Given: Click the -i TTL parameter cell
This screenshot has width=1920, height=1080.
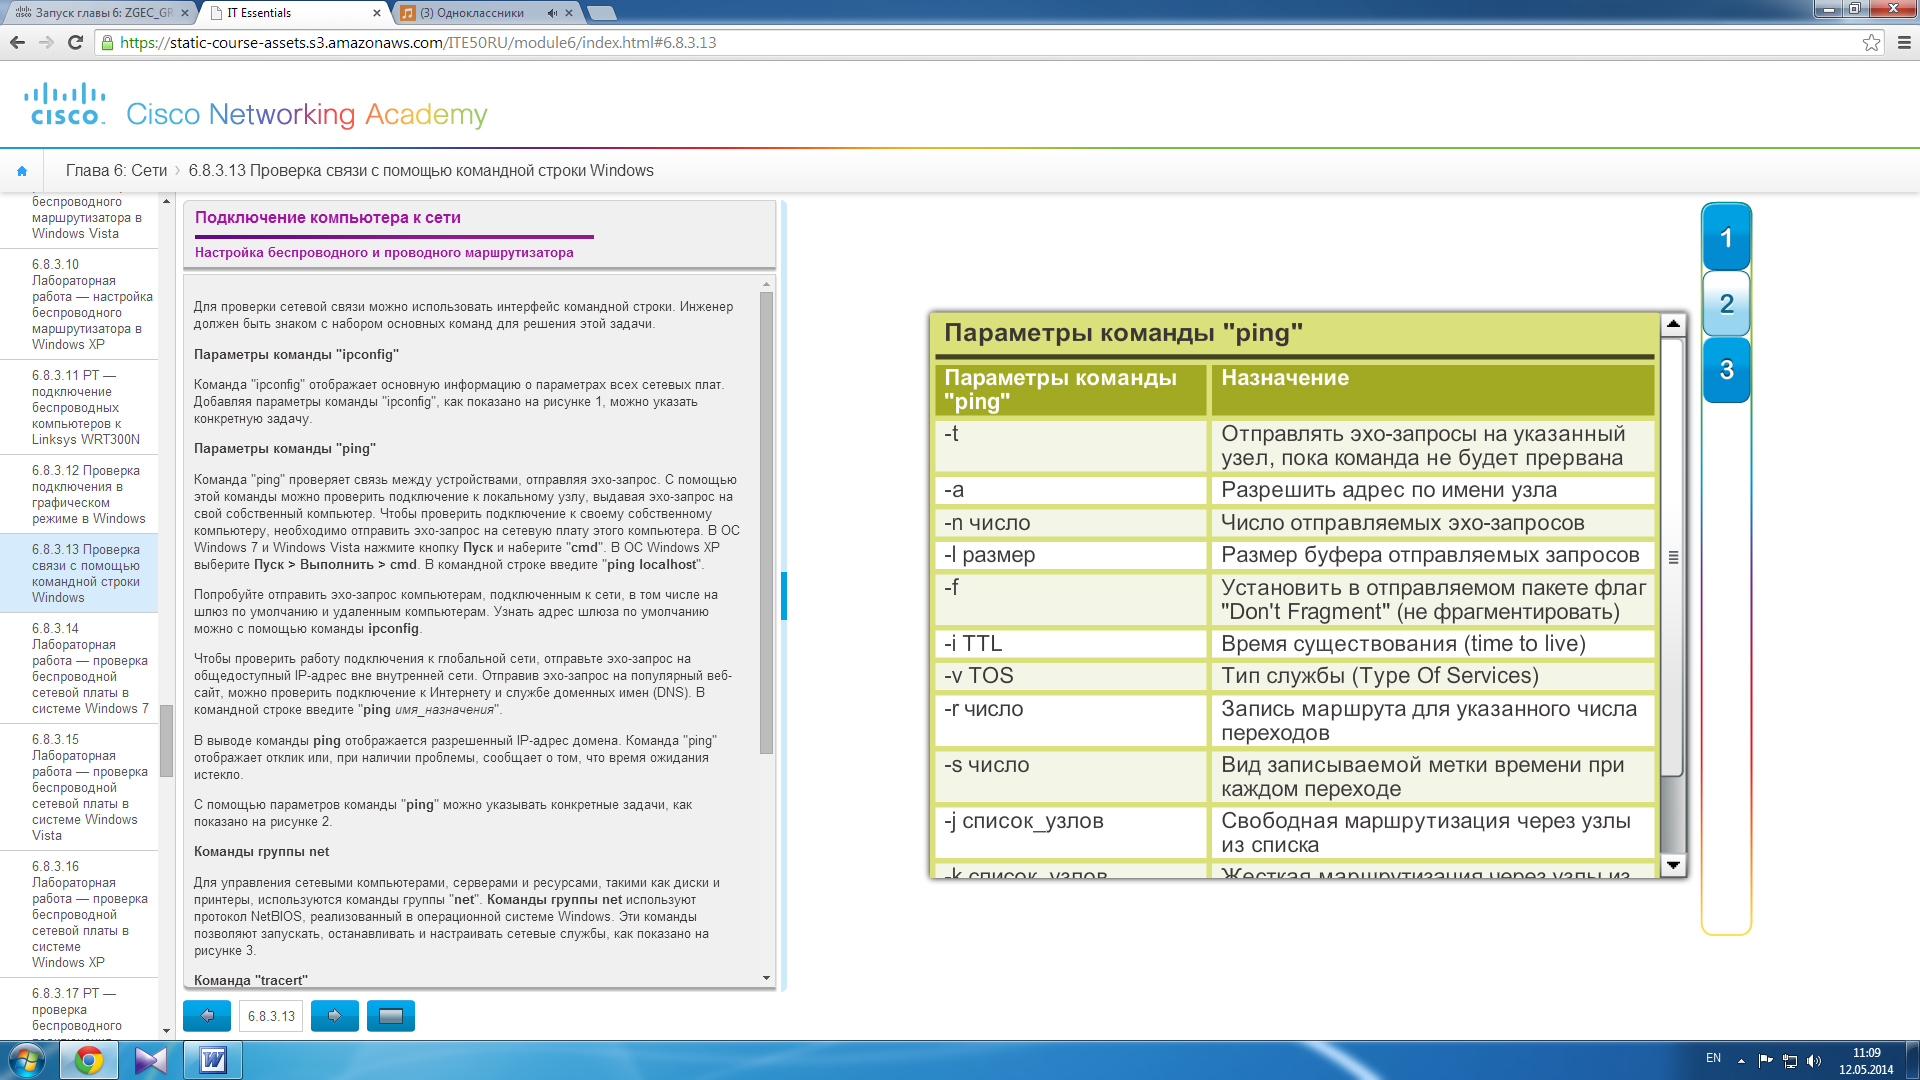Looking at the screenshot, I should click(1071, 644).
